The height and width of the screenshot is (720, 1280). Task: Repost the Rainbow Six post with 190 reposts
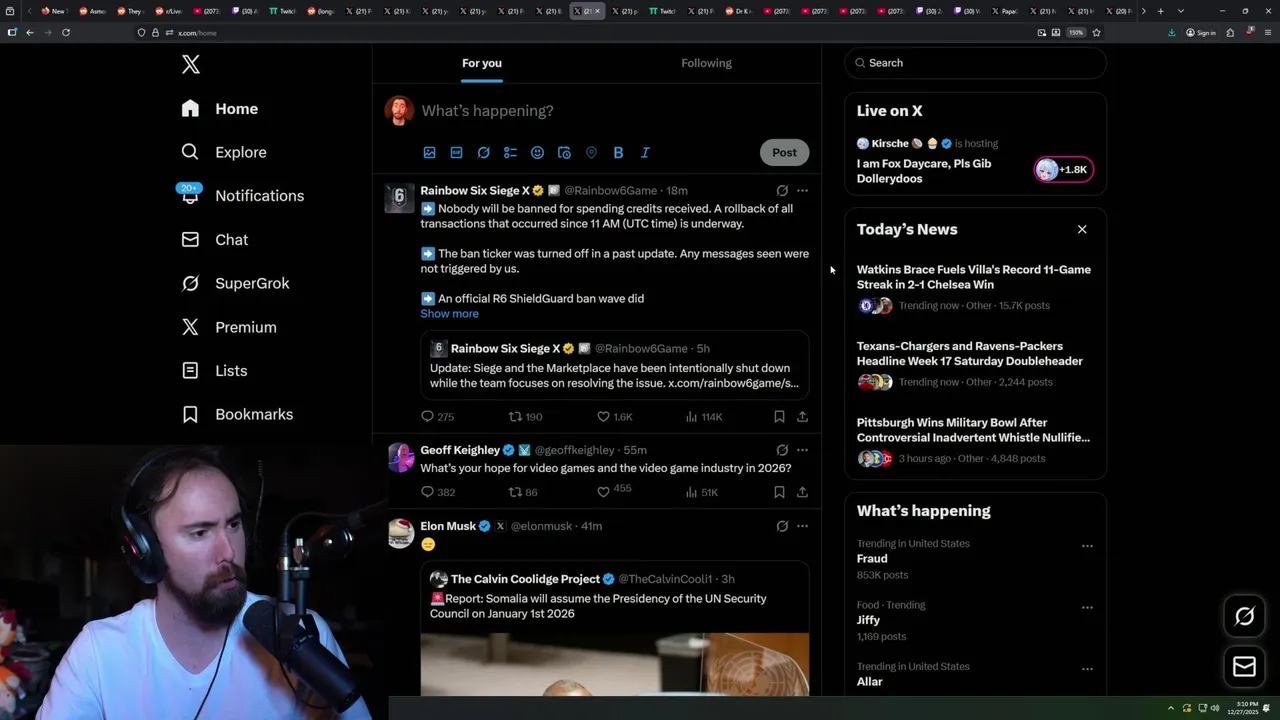[x=525, y=417]
